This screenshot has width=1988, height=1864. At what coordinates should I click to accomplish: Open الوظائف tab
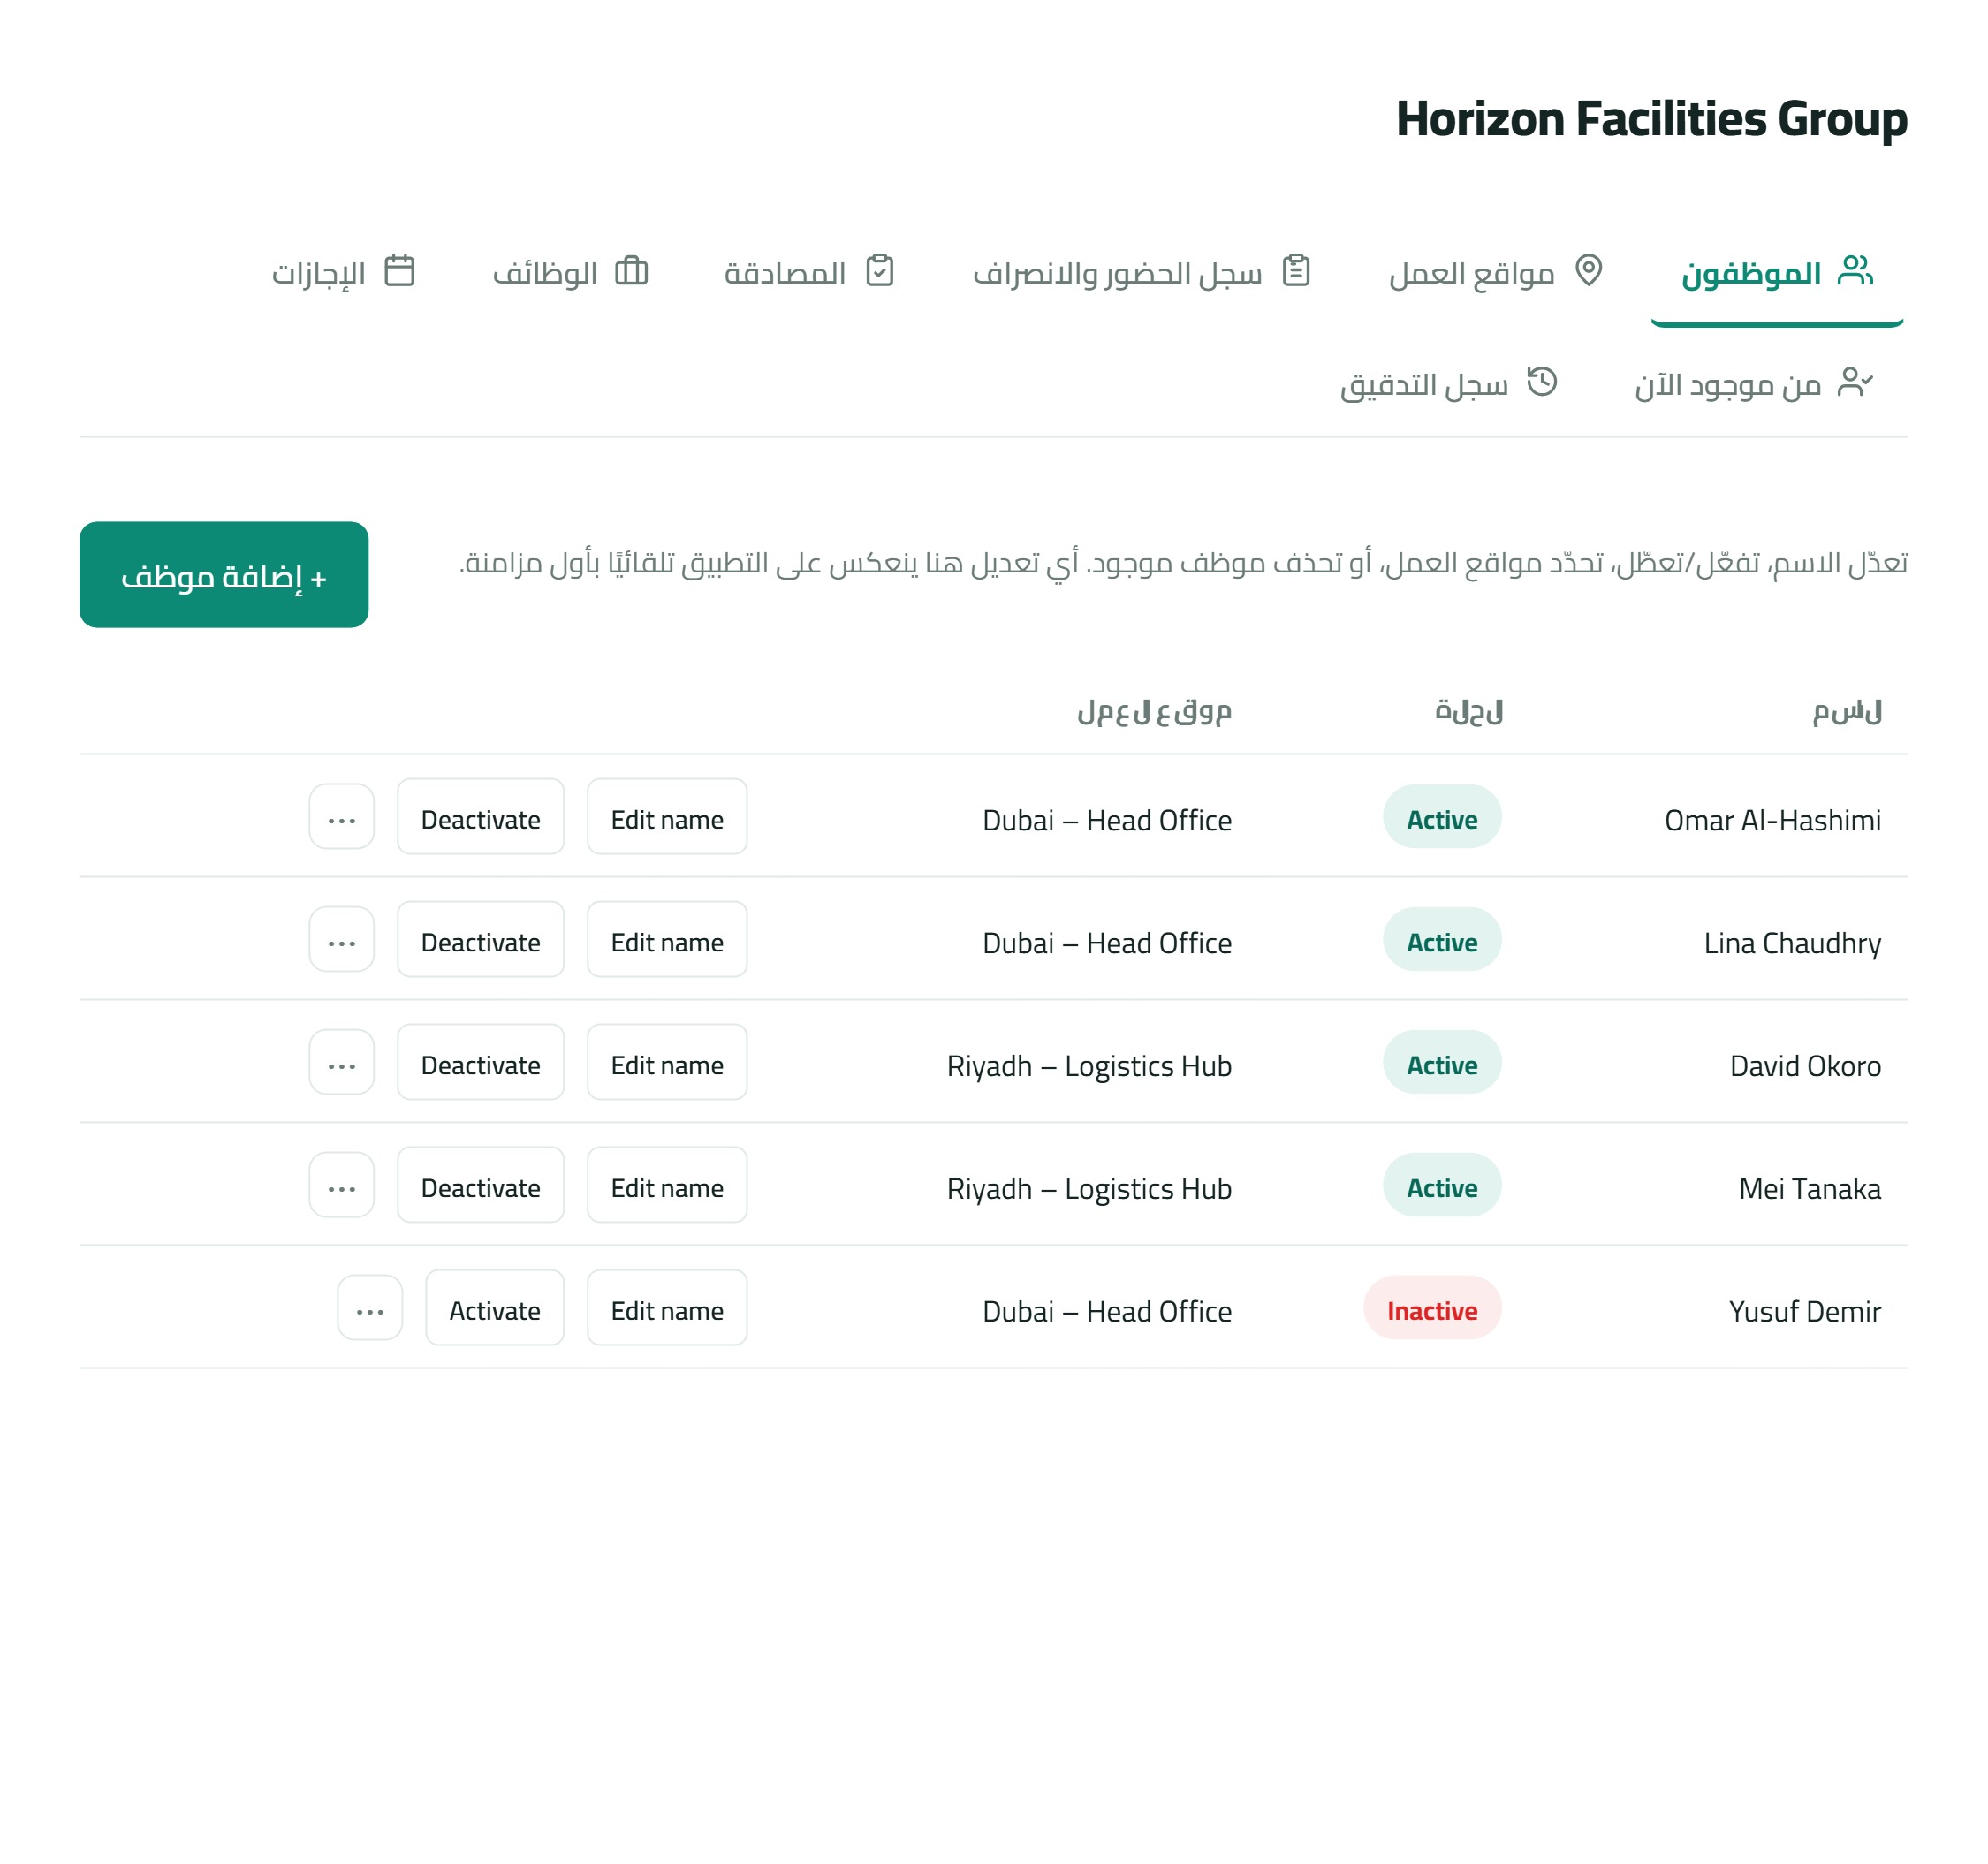(571, 274)
